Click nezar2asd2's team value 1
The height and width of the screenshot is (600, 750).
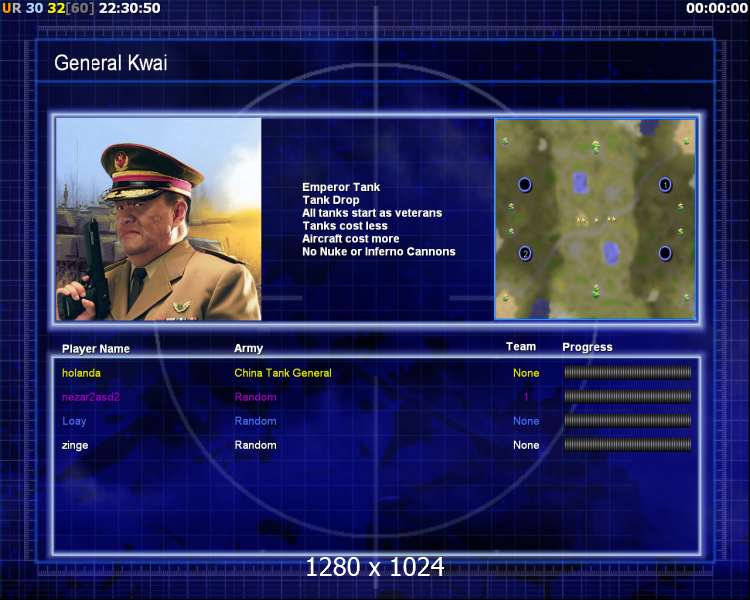pyautogui.click(x=526, y=397)
